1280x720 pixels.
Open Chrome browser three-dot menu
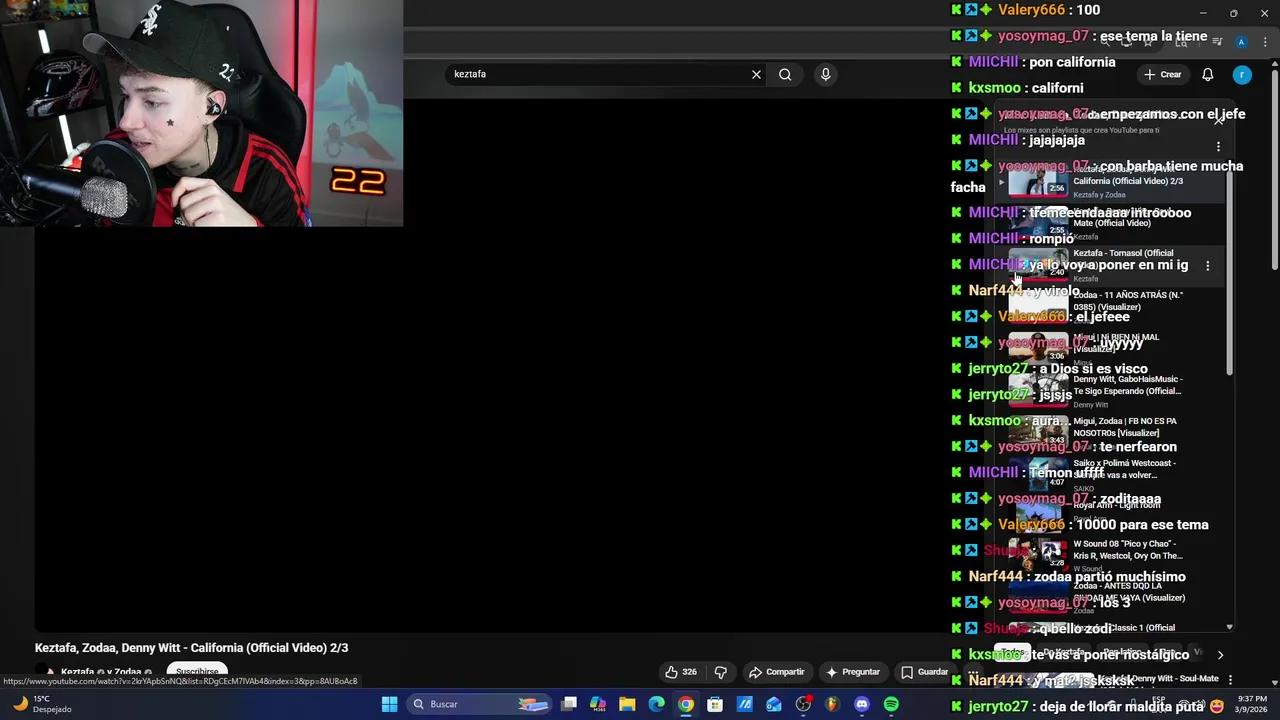point(1266,42)
